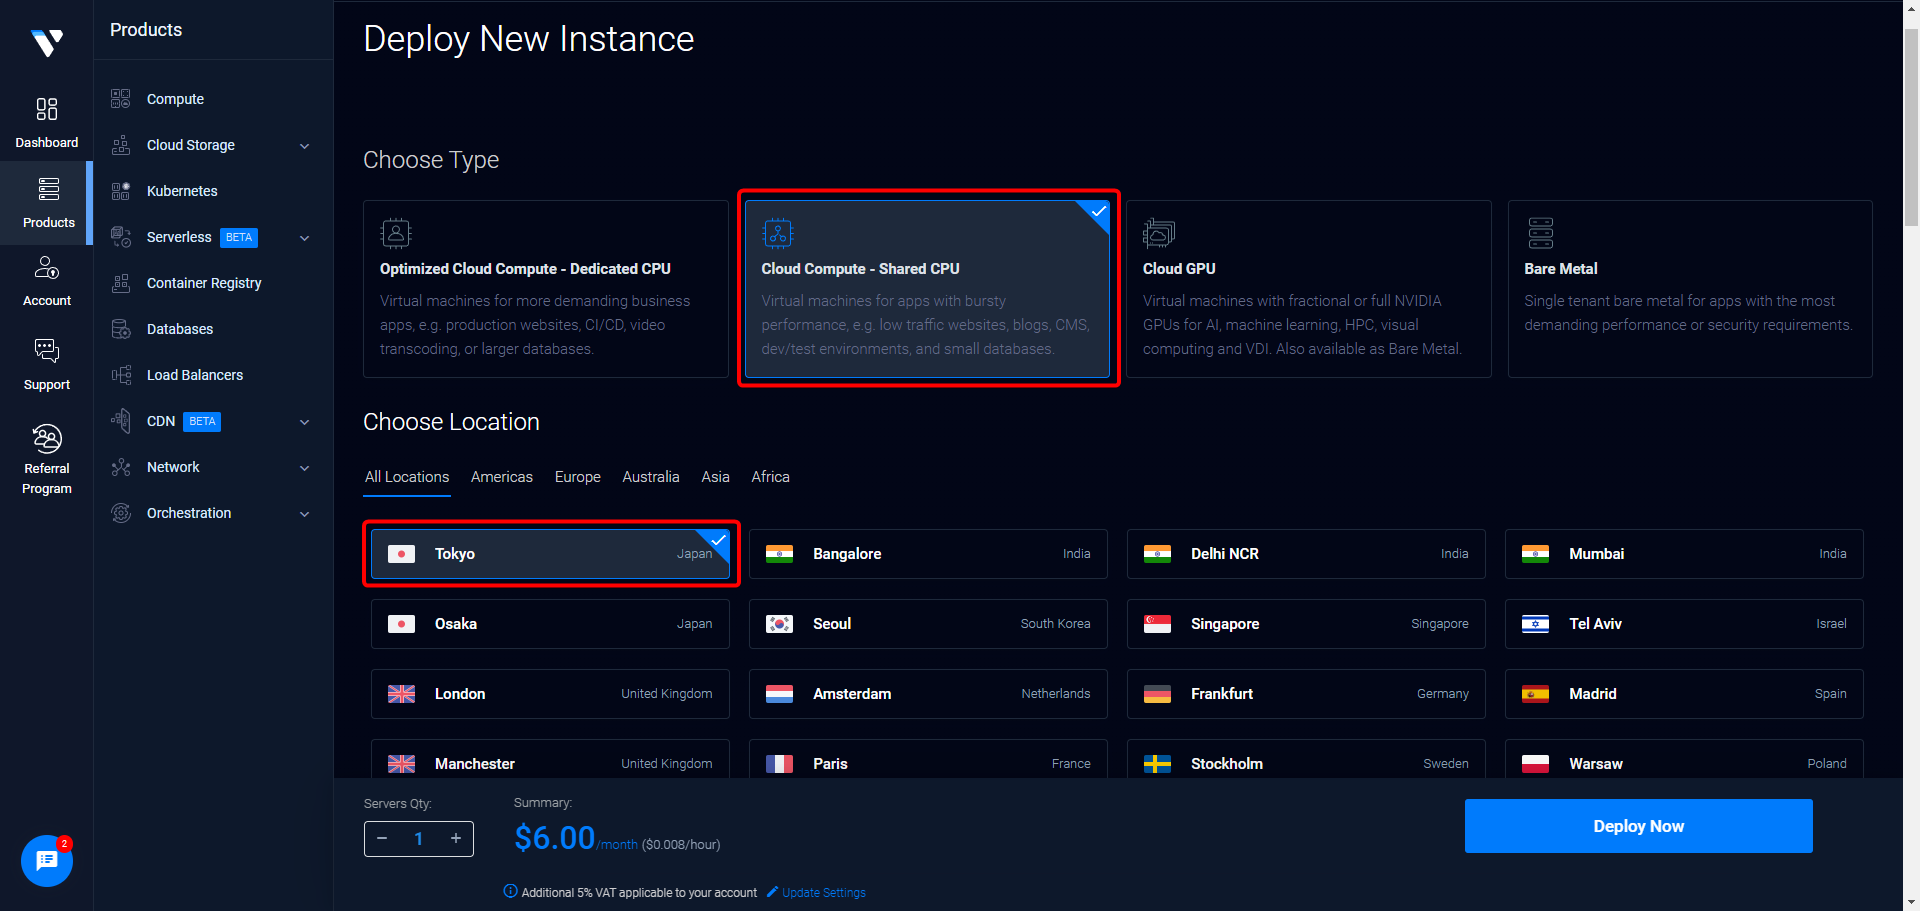Open the live chat bubble with notifications
This screenshot has height=911, width=1920.
pos(47,860)
